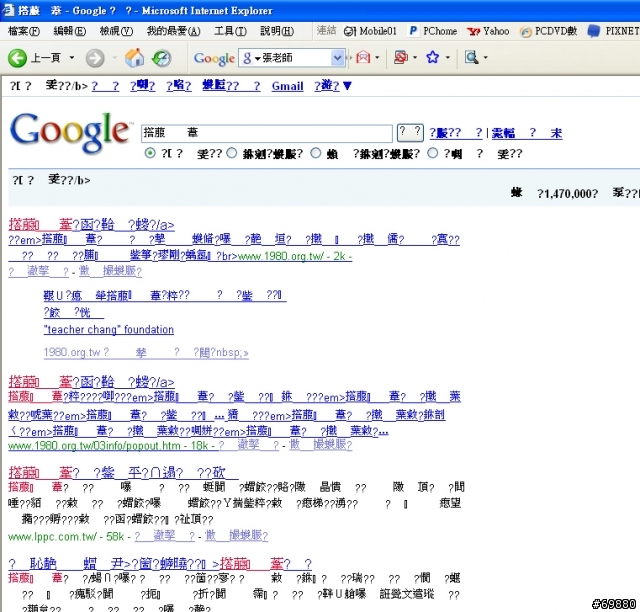This screenshot has width=640, height=612.
Task: Click the PChome P icon
Action: [x=413, y=31]
